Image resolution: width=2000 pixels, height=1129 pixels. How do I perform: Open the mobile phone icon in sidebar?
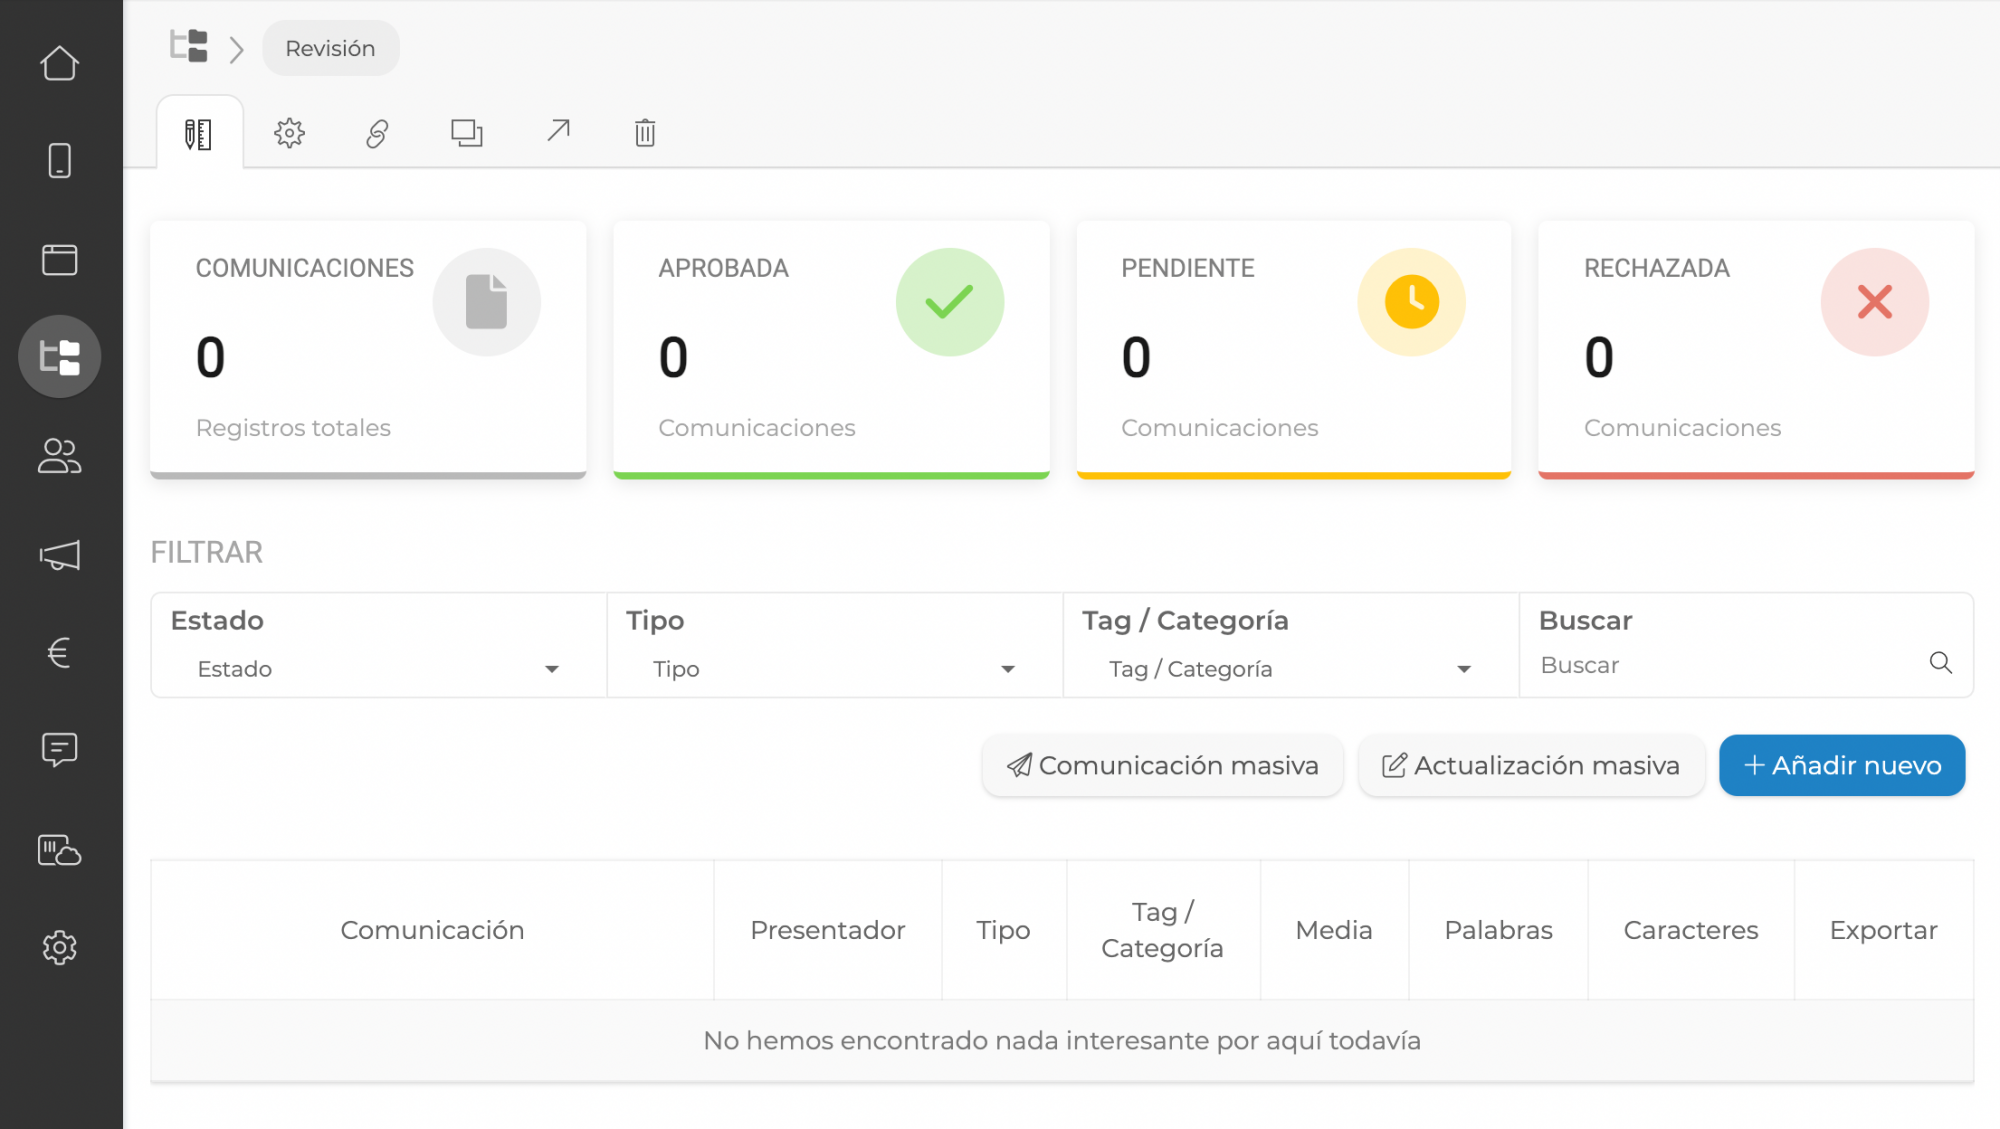click(59, 160)
